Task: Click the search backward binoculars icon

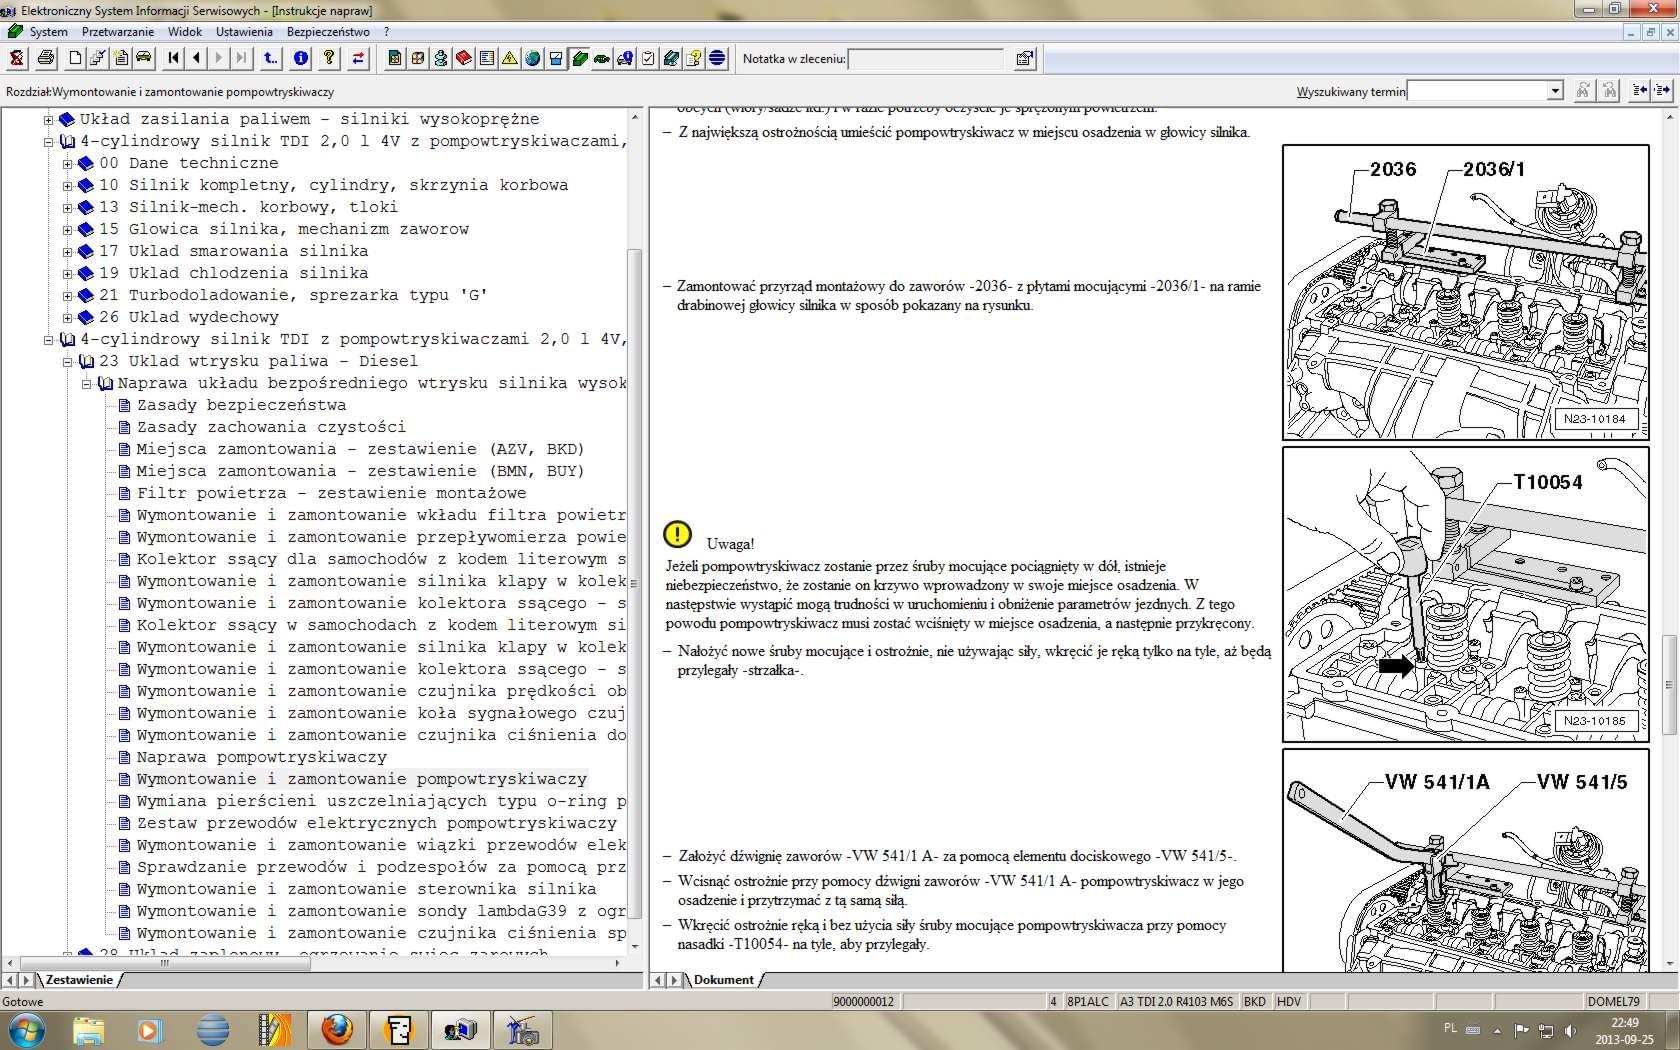Action: 1609,90
